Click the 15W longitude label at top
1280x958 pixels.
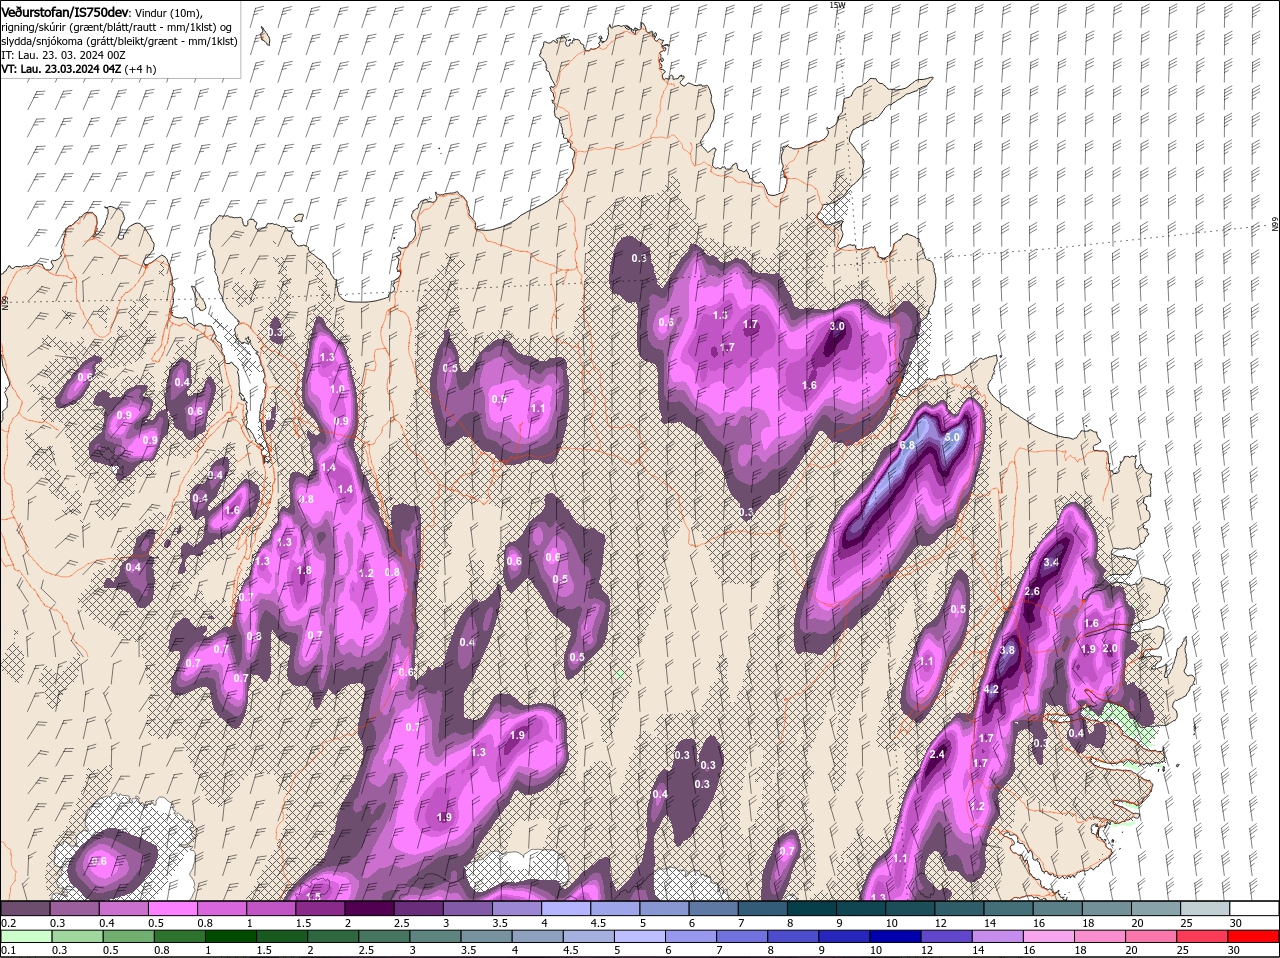pos(837,5)
